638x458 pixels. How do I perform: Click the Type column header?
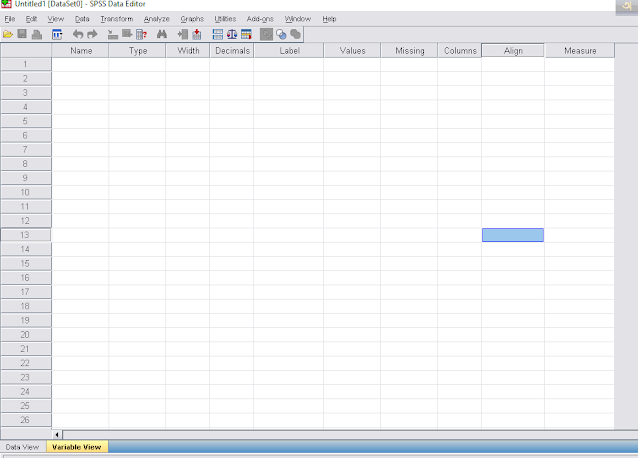point(138,51)
